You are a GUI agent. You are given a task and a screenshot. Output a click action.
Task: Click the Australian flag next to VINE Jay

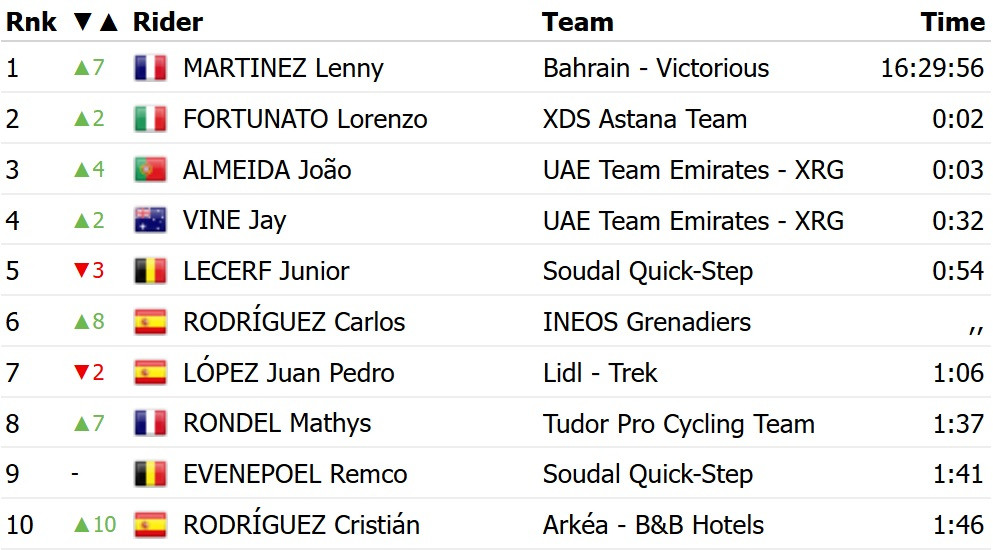[150, 221]
